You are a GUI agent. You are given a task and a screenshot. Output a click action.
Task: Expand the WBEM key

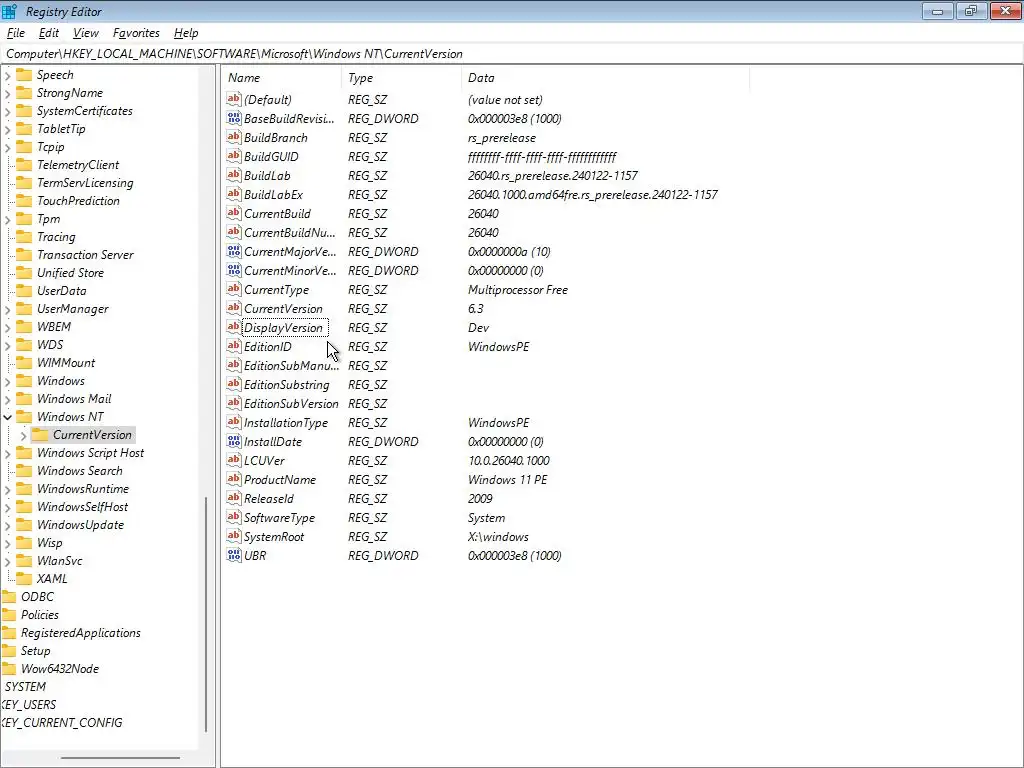[x=7, y=327]
